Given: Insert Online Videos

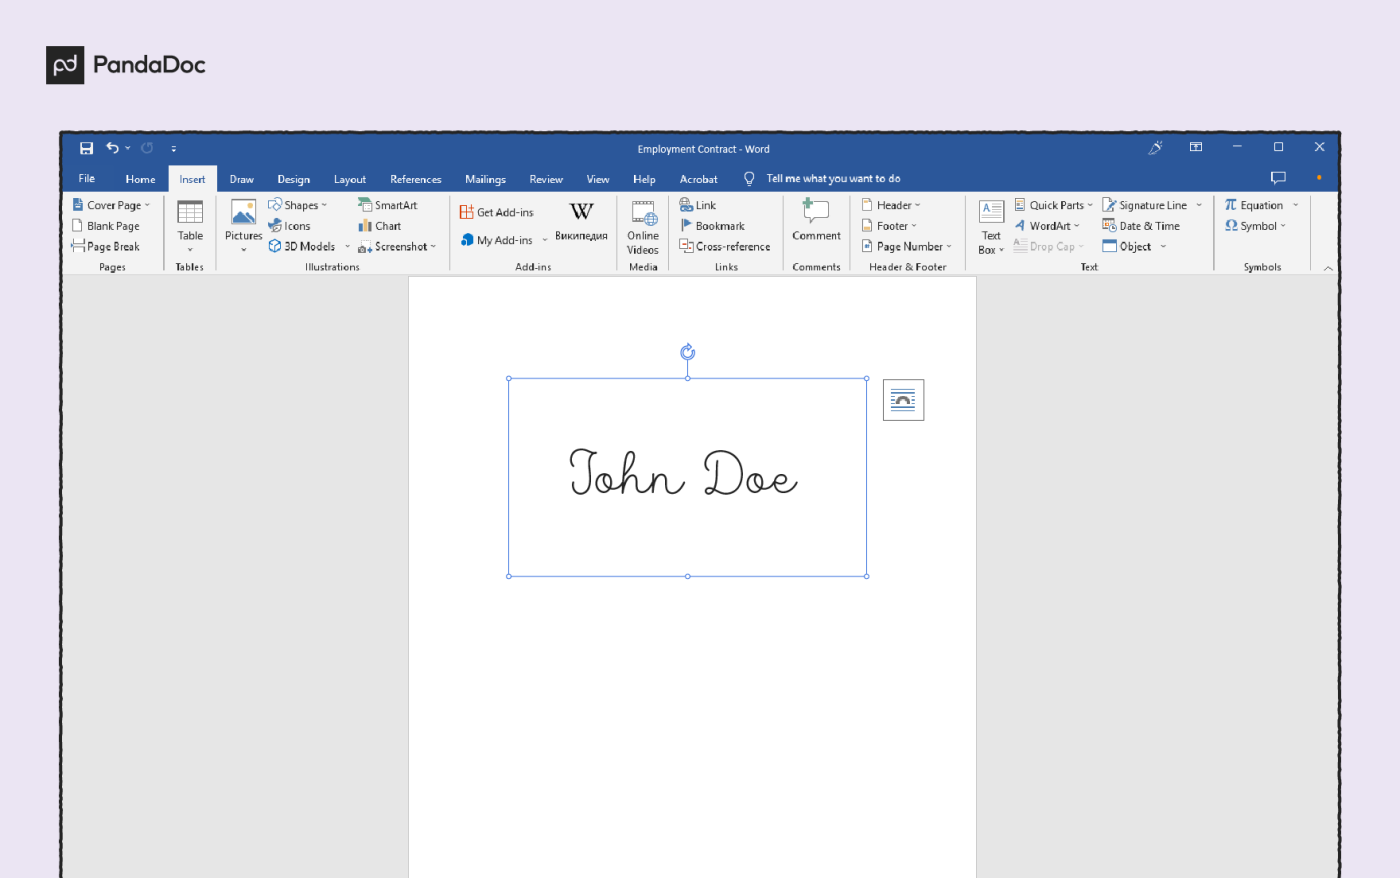Looking at the screenshot, I should tap(642, 228).
